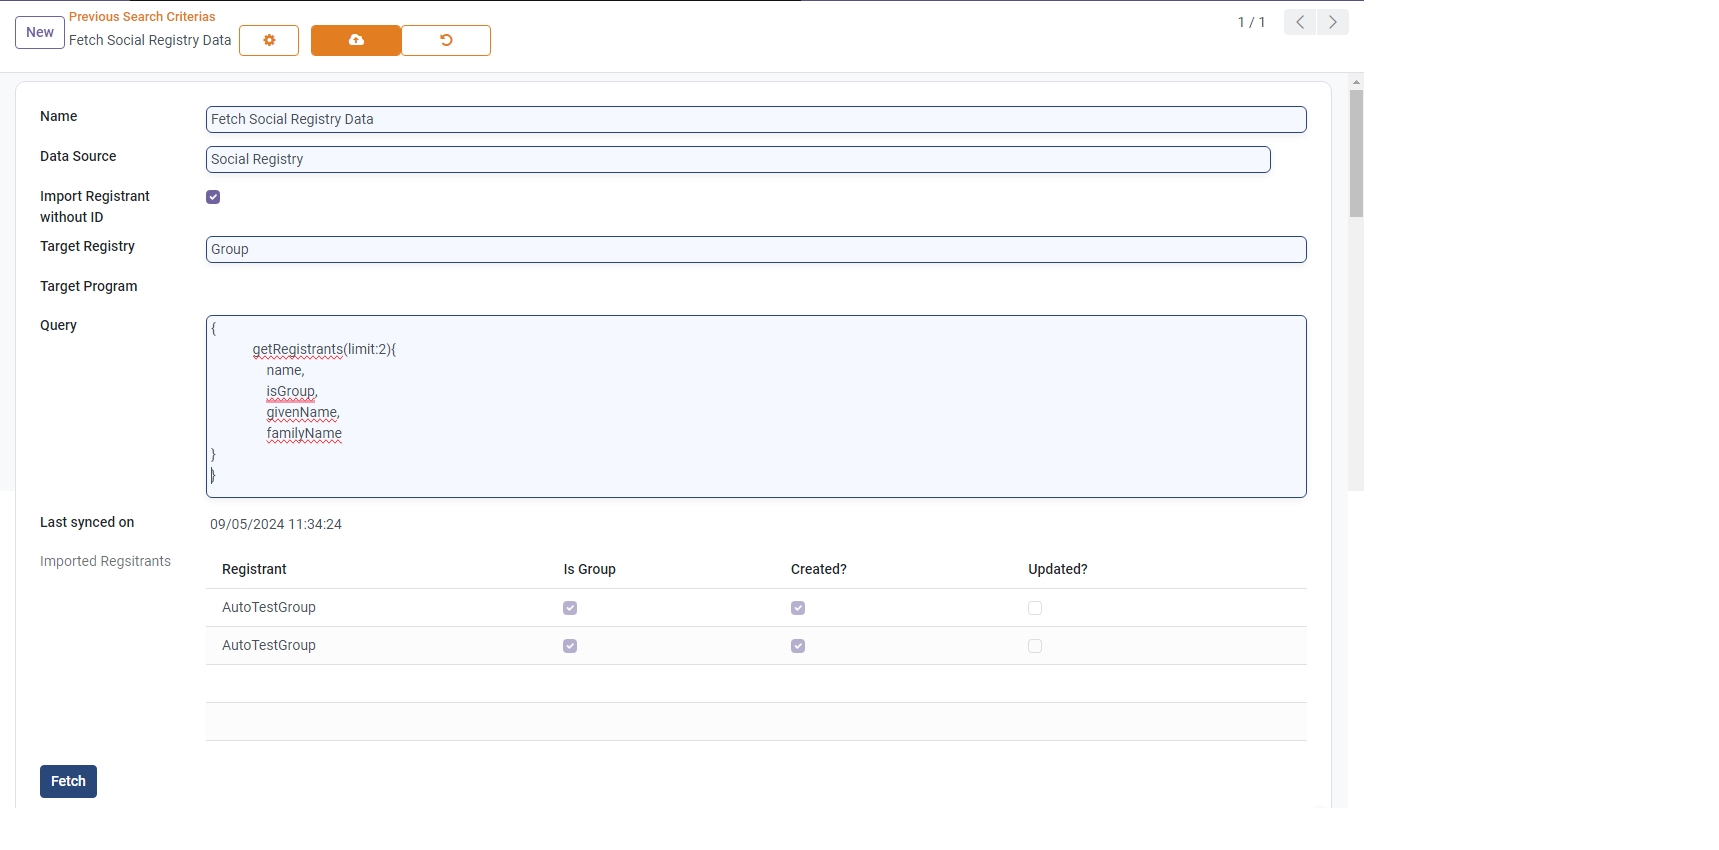Go to previous record arrow
The height and width of the screenshot is (850, 1719).
click(1299, 22)
